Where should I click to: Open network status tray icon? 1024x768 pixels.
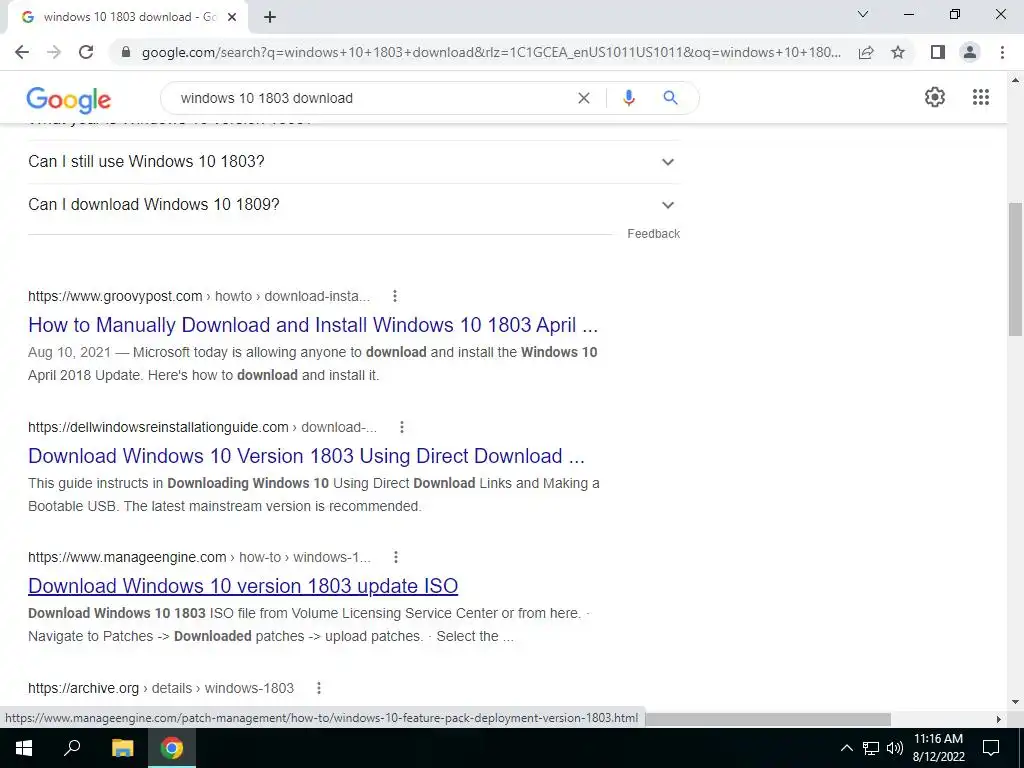[871, 748]
